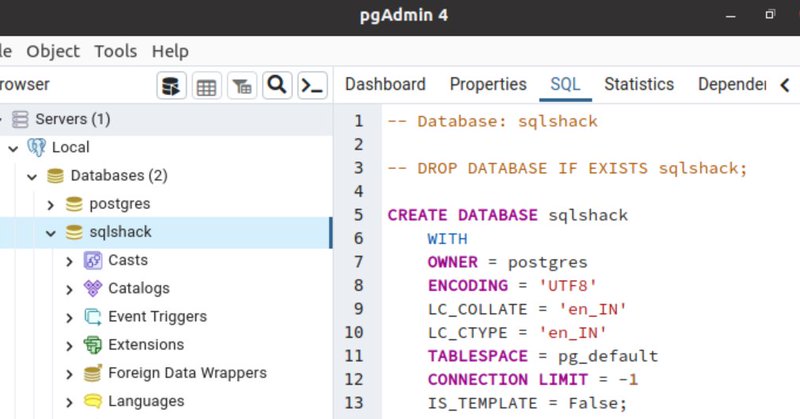Open the Dependencies tab
Viewport: 800px width, 419px height.
pyautogui.click(x=732, y=84)
